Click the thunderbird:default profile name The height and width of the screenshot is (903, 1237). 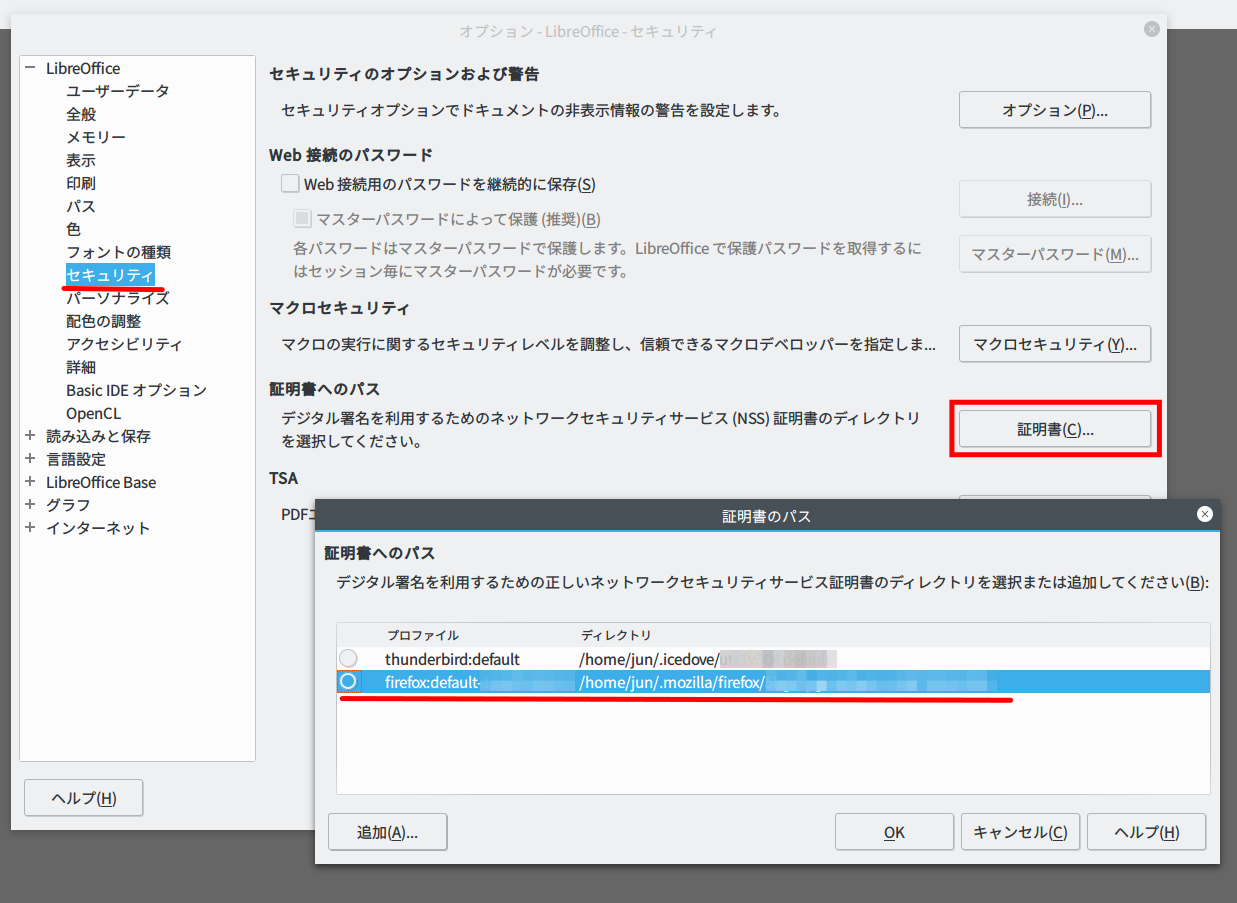[452, 659]
